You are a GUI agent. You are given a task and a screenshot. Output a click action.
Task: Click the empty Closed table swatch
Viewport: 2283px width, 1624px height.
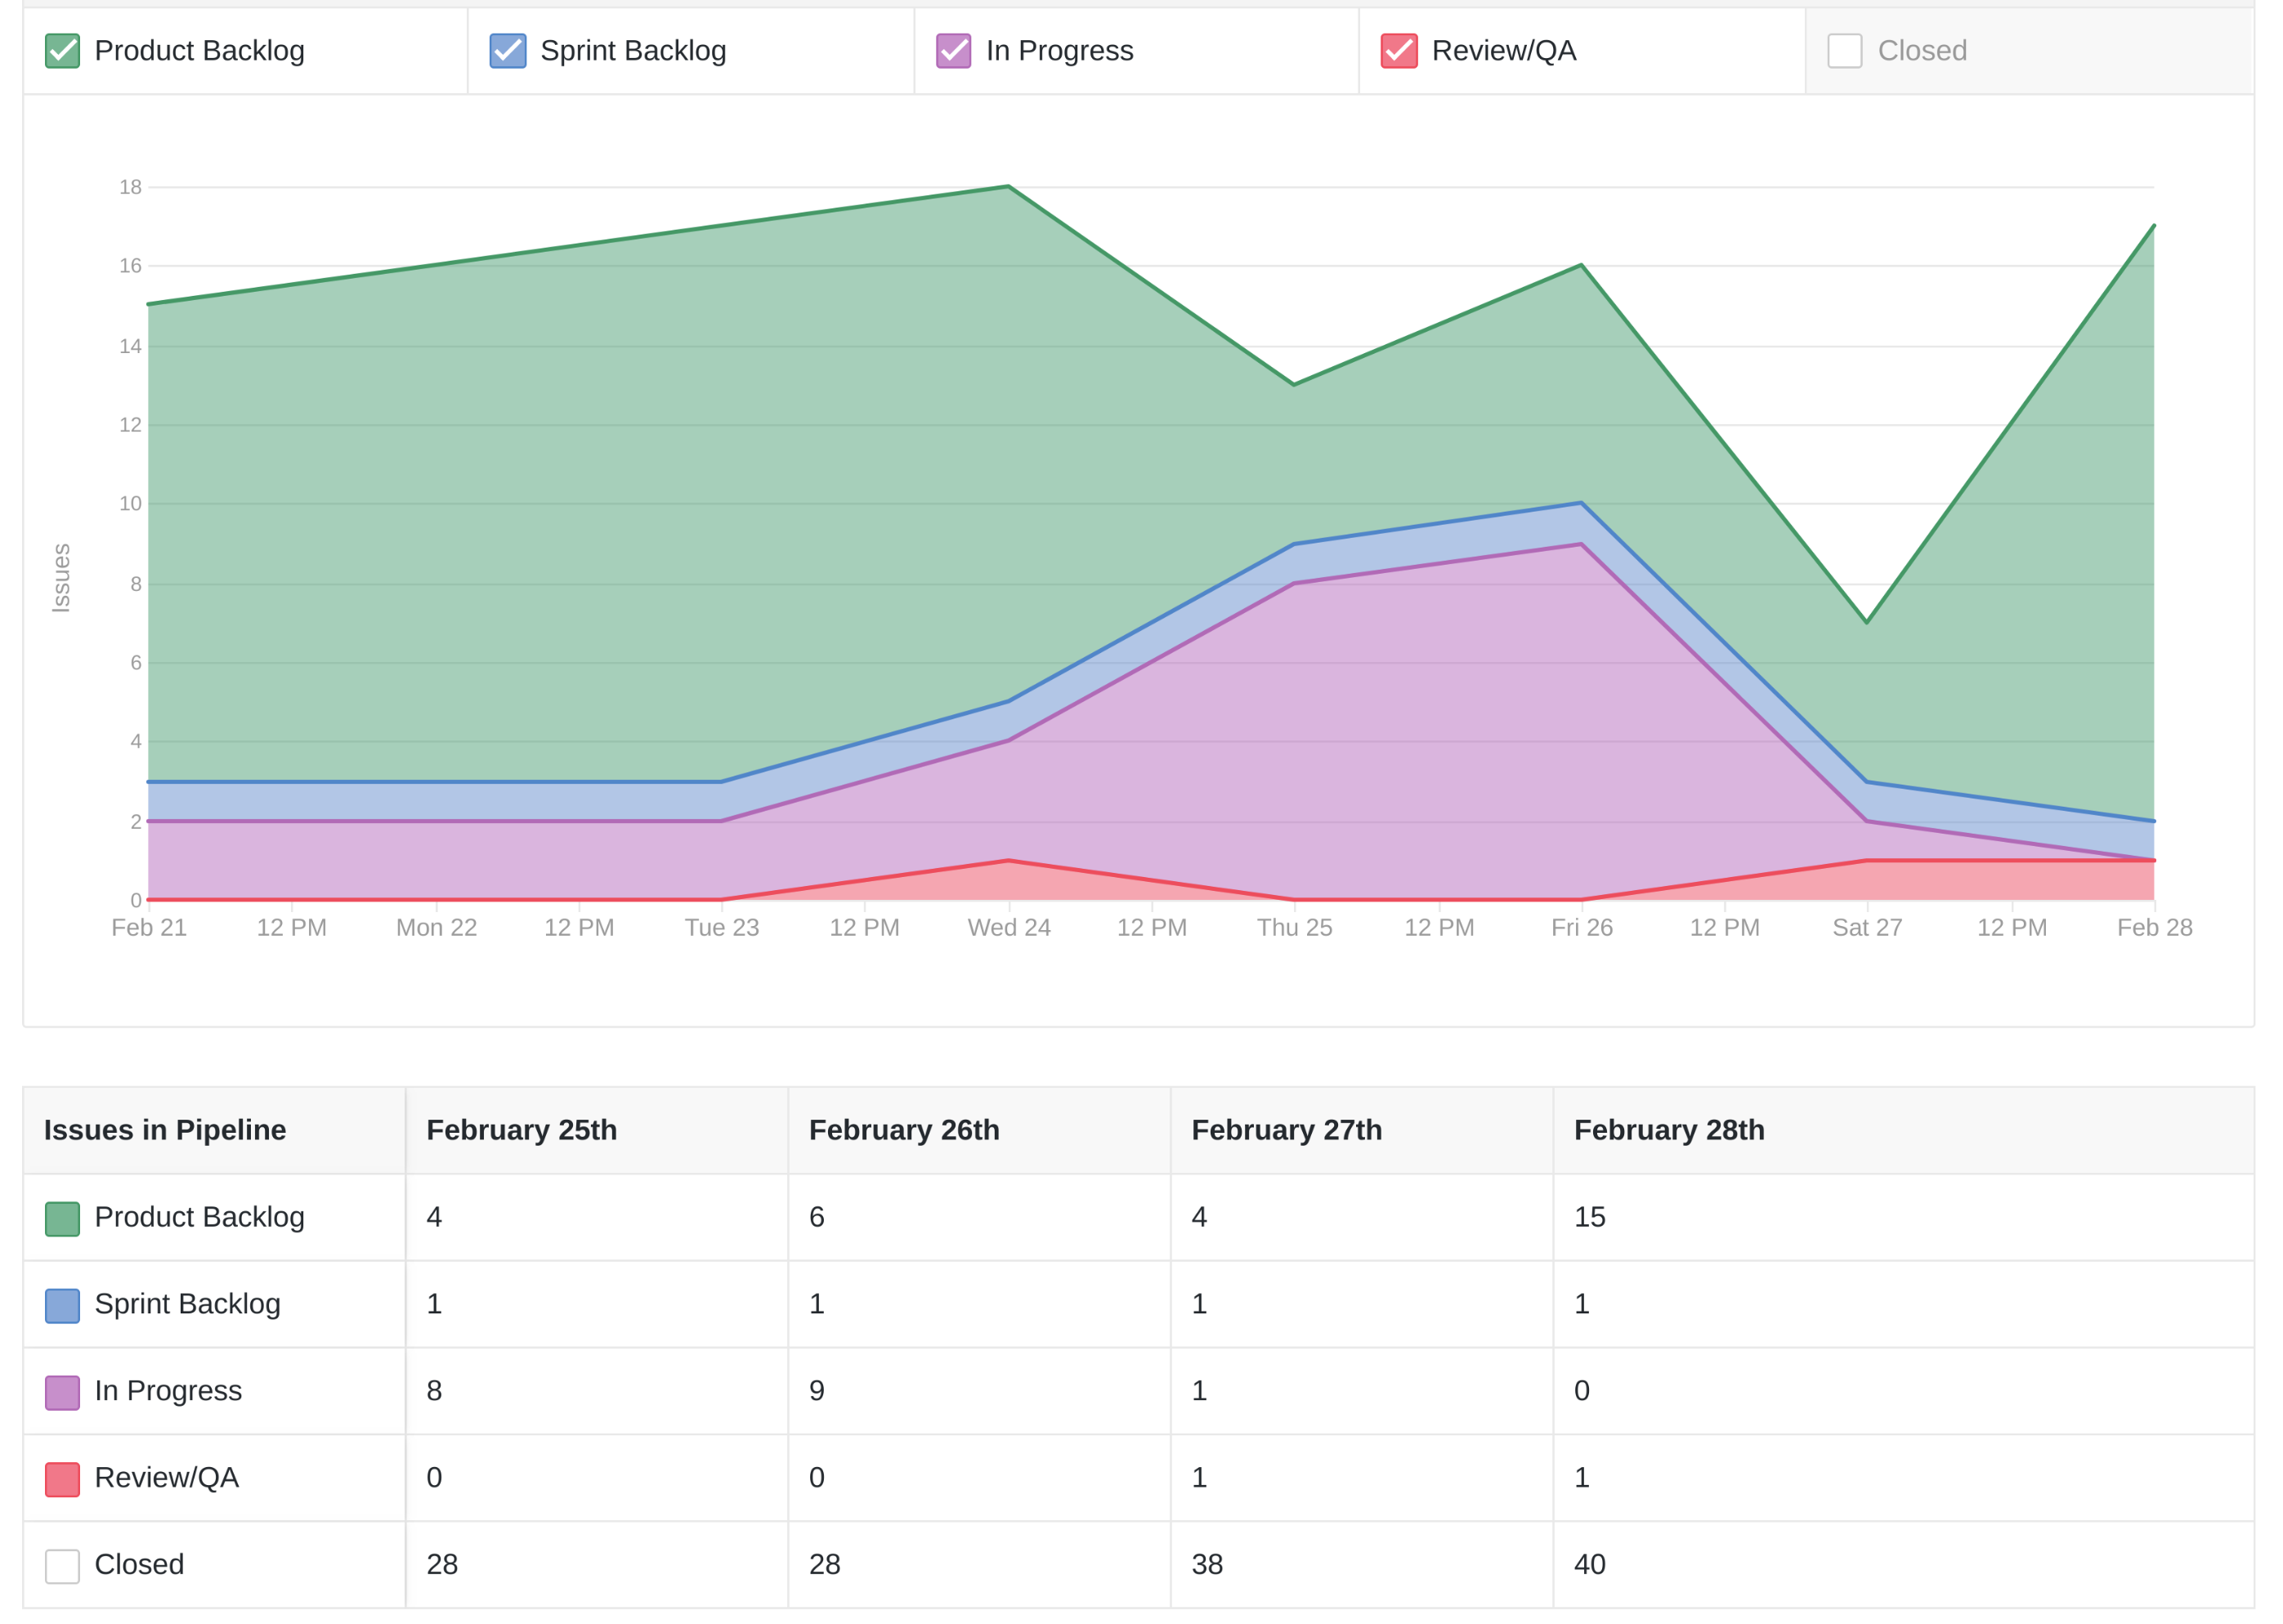pyautogui.click(x=62, y=1568)
